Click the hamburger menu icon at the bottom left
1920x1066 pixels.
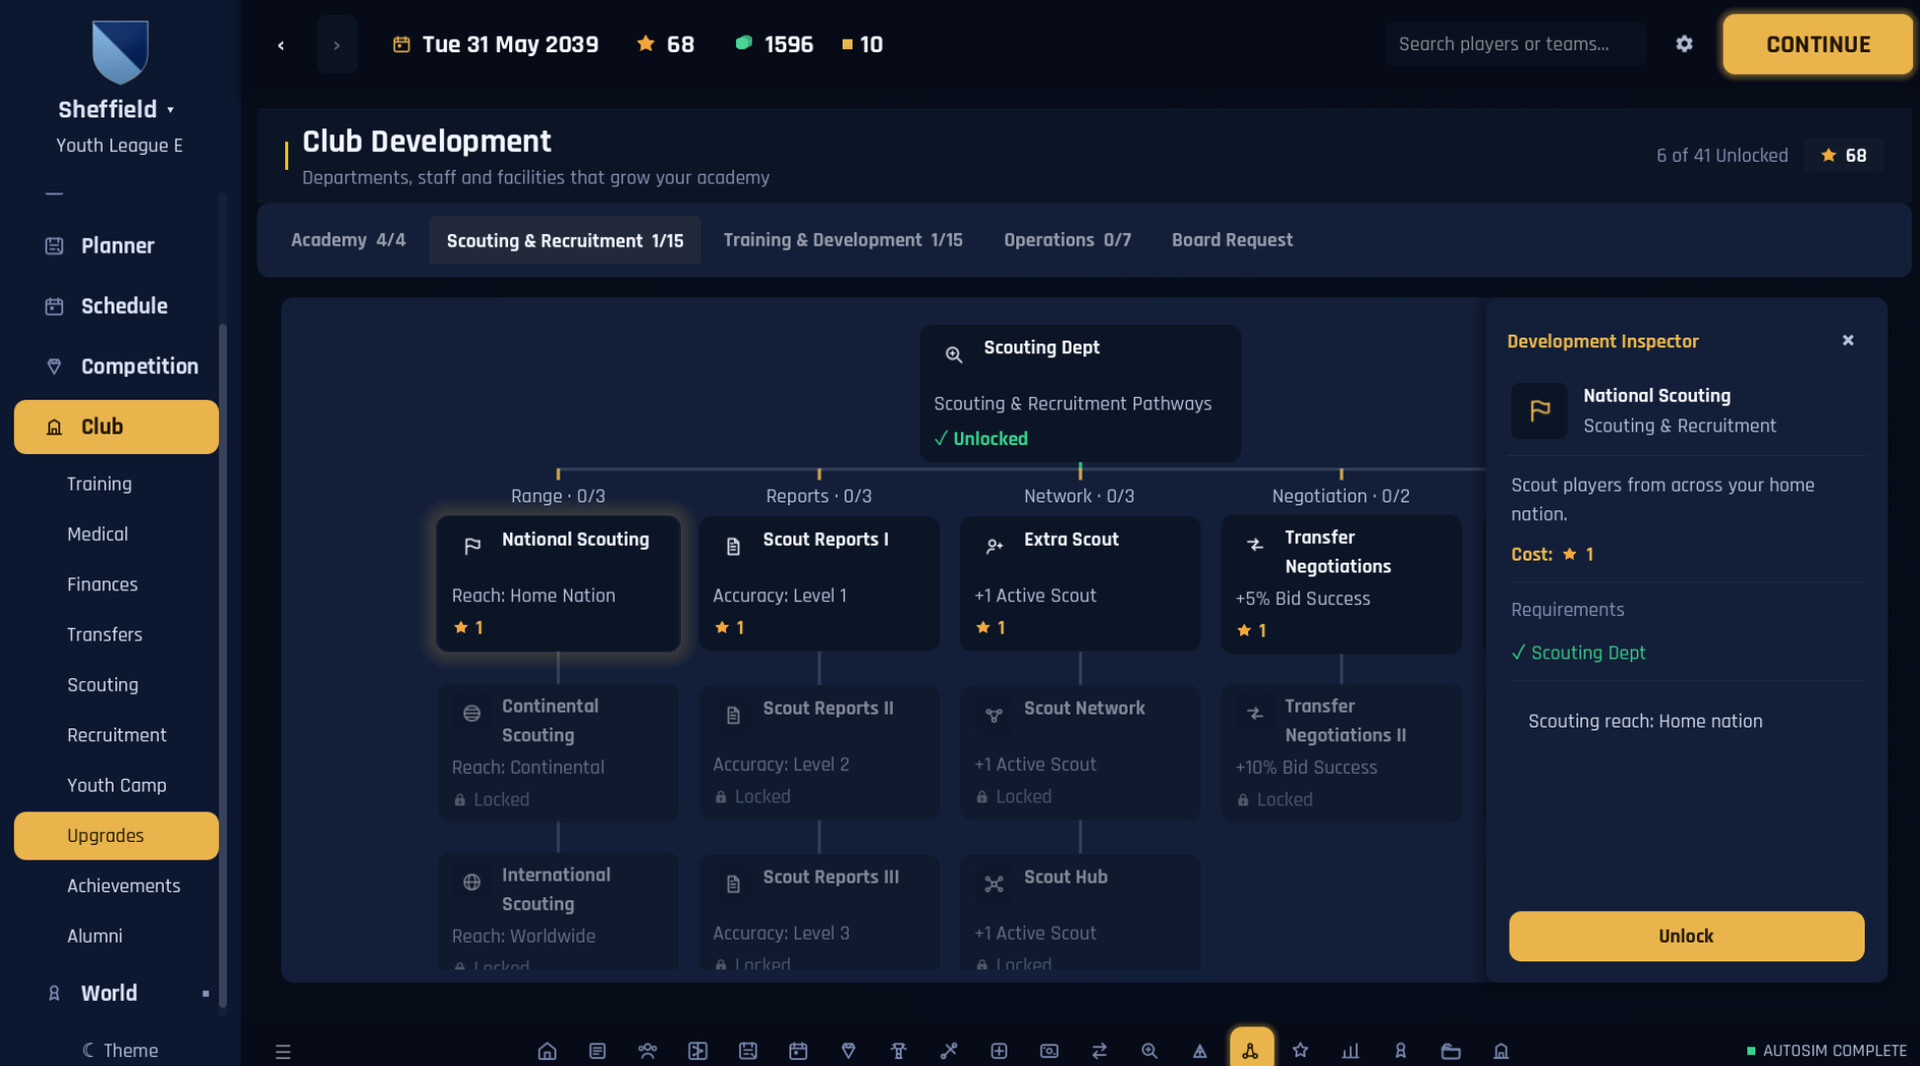(x=283, y=1051)
